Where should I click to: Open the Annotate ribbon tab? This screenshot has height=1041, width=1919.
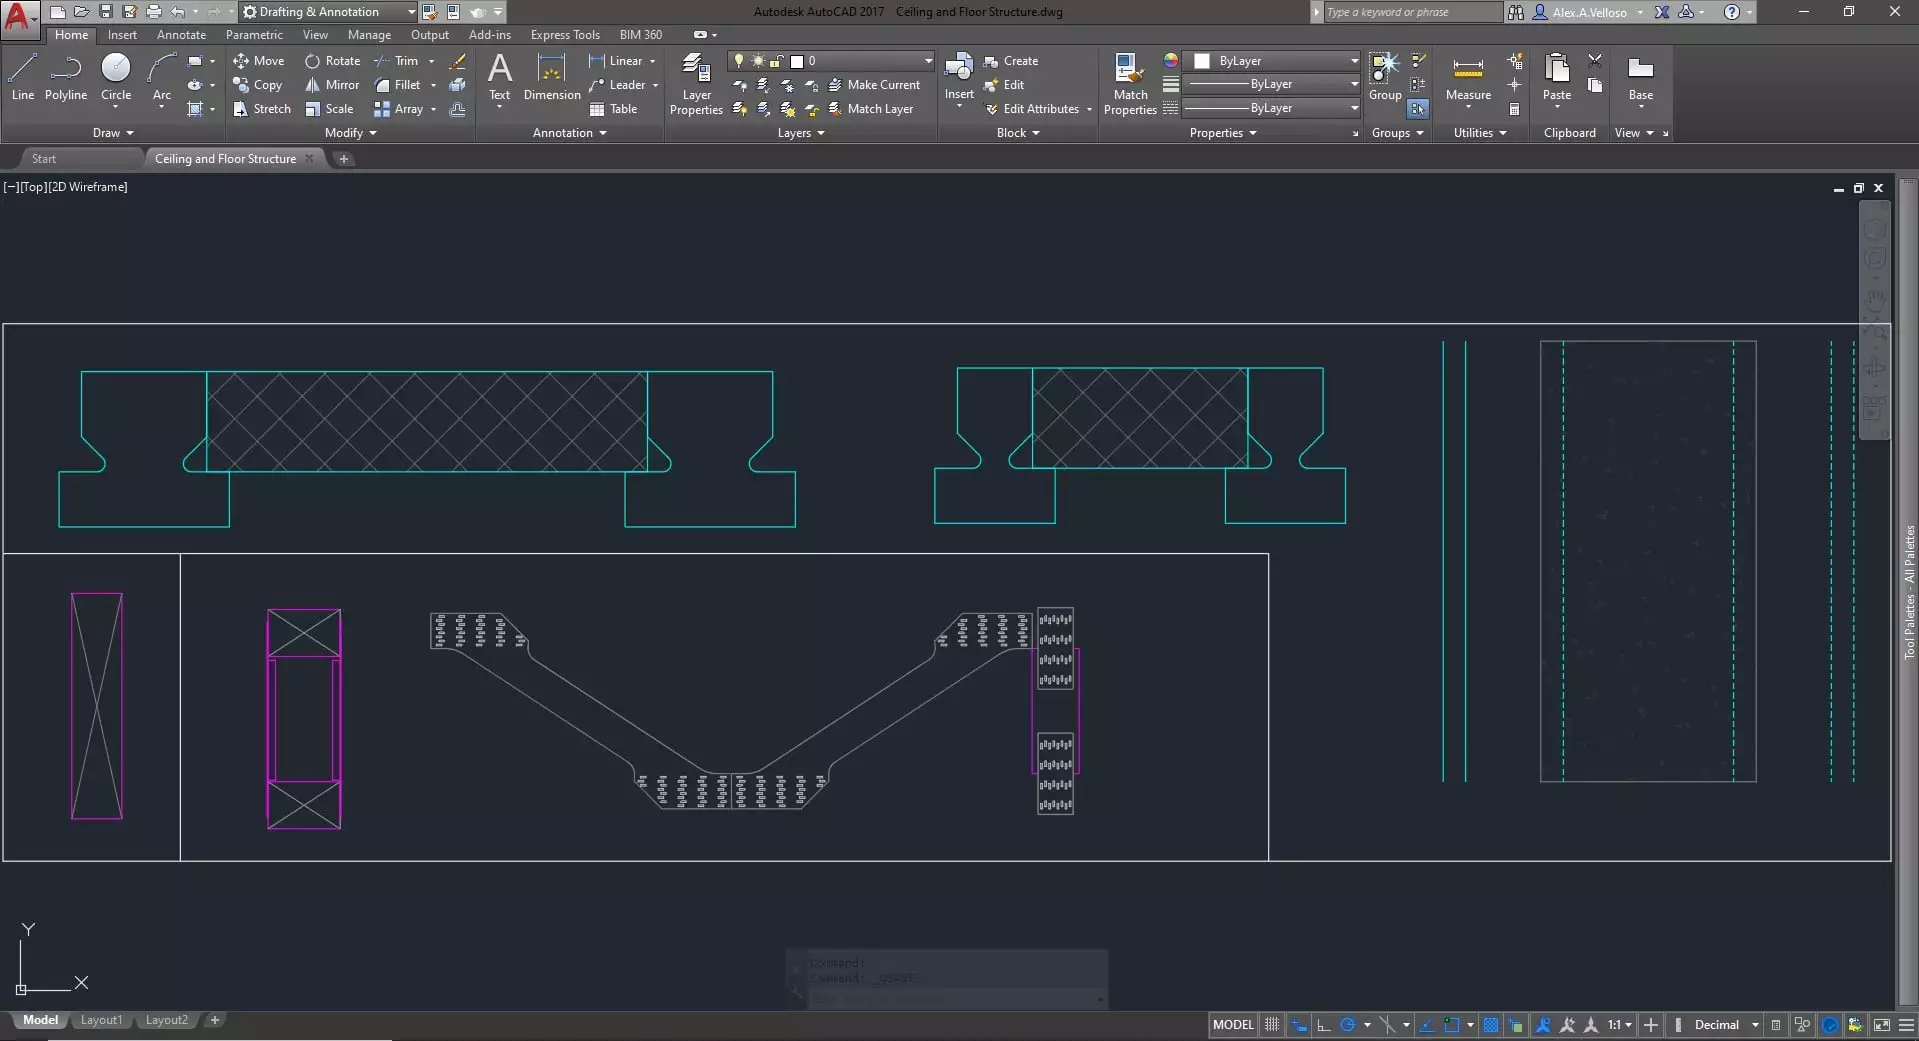(181, 35)
